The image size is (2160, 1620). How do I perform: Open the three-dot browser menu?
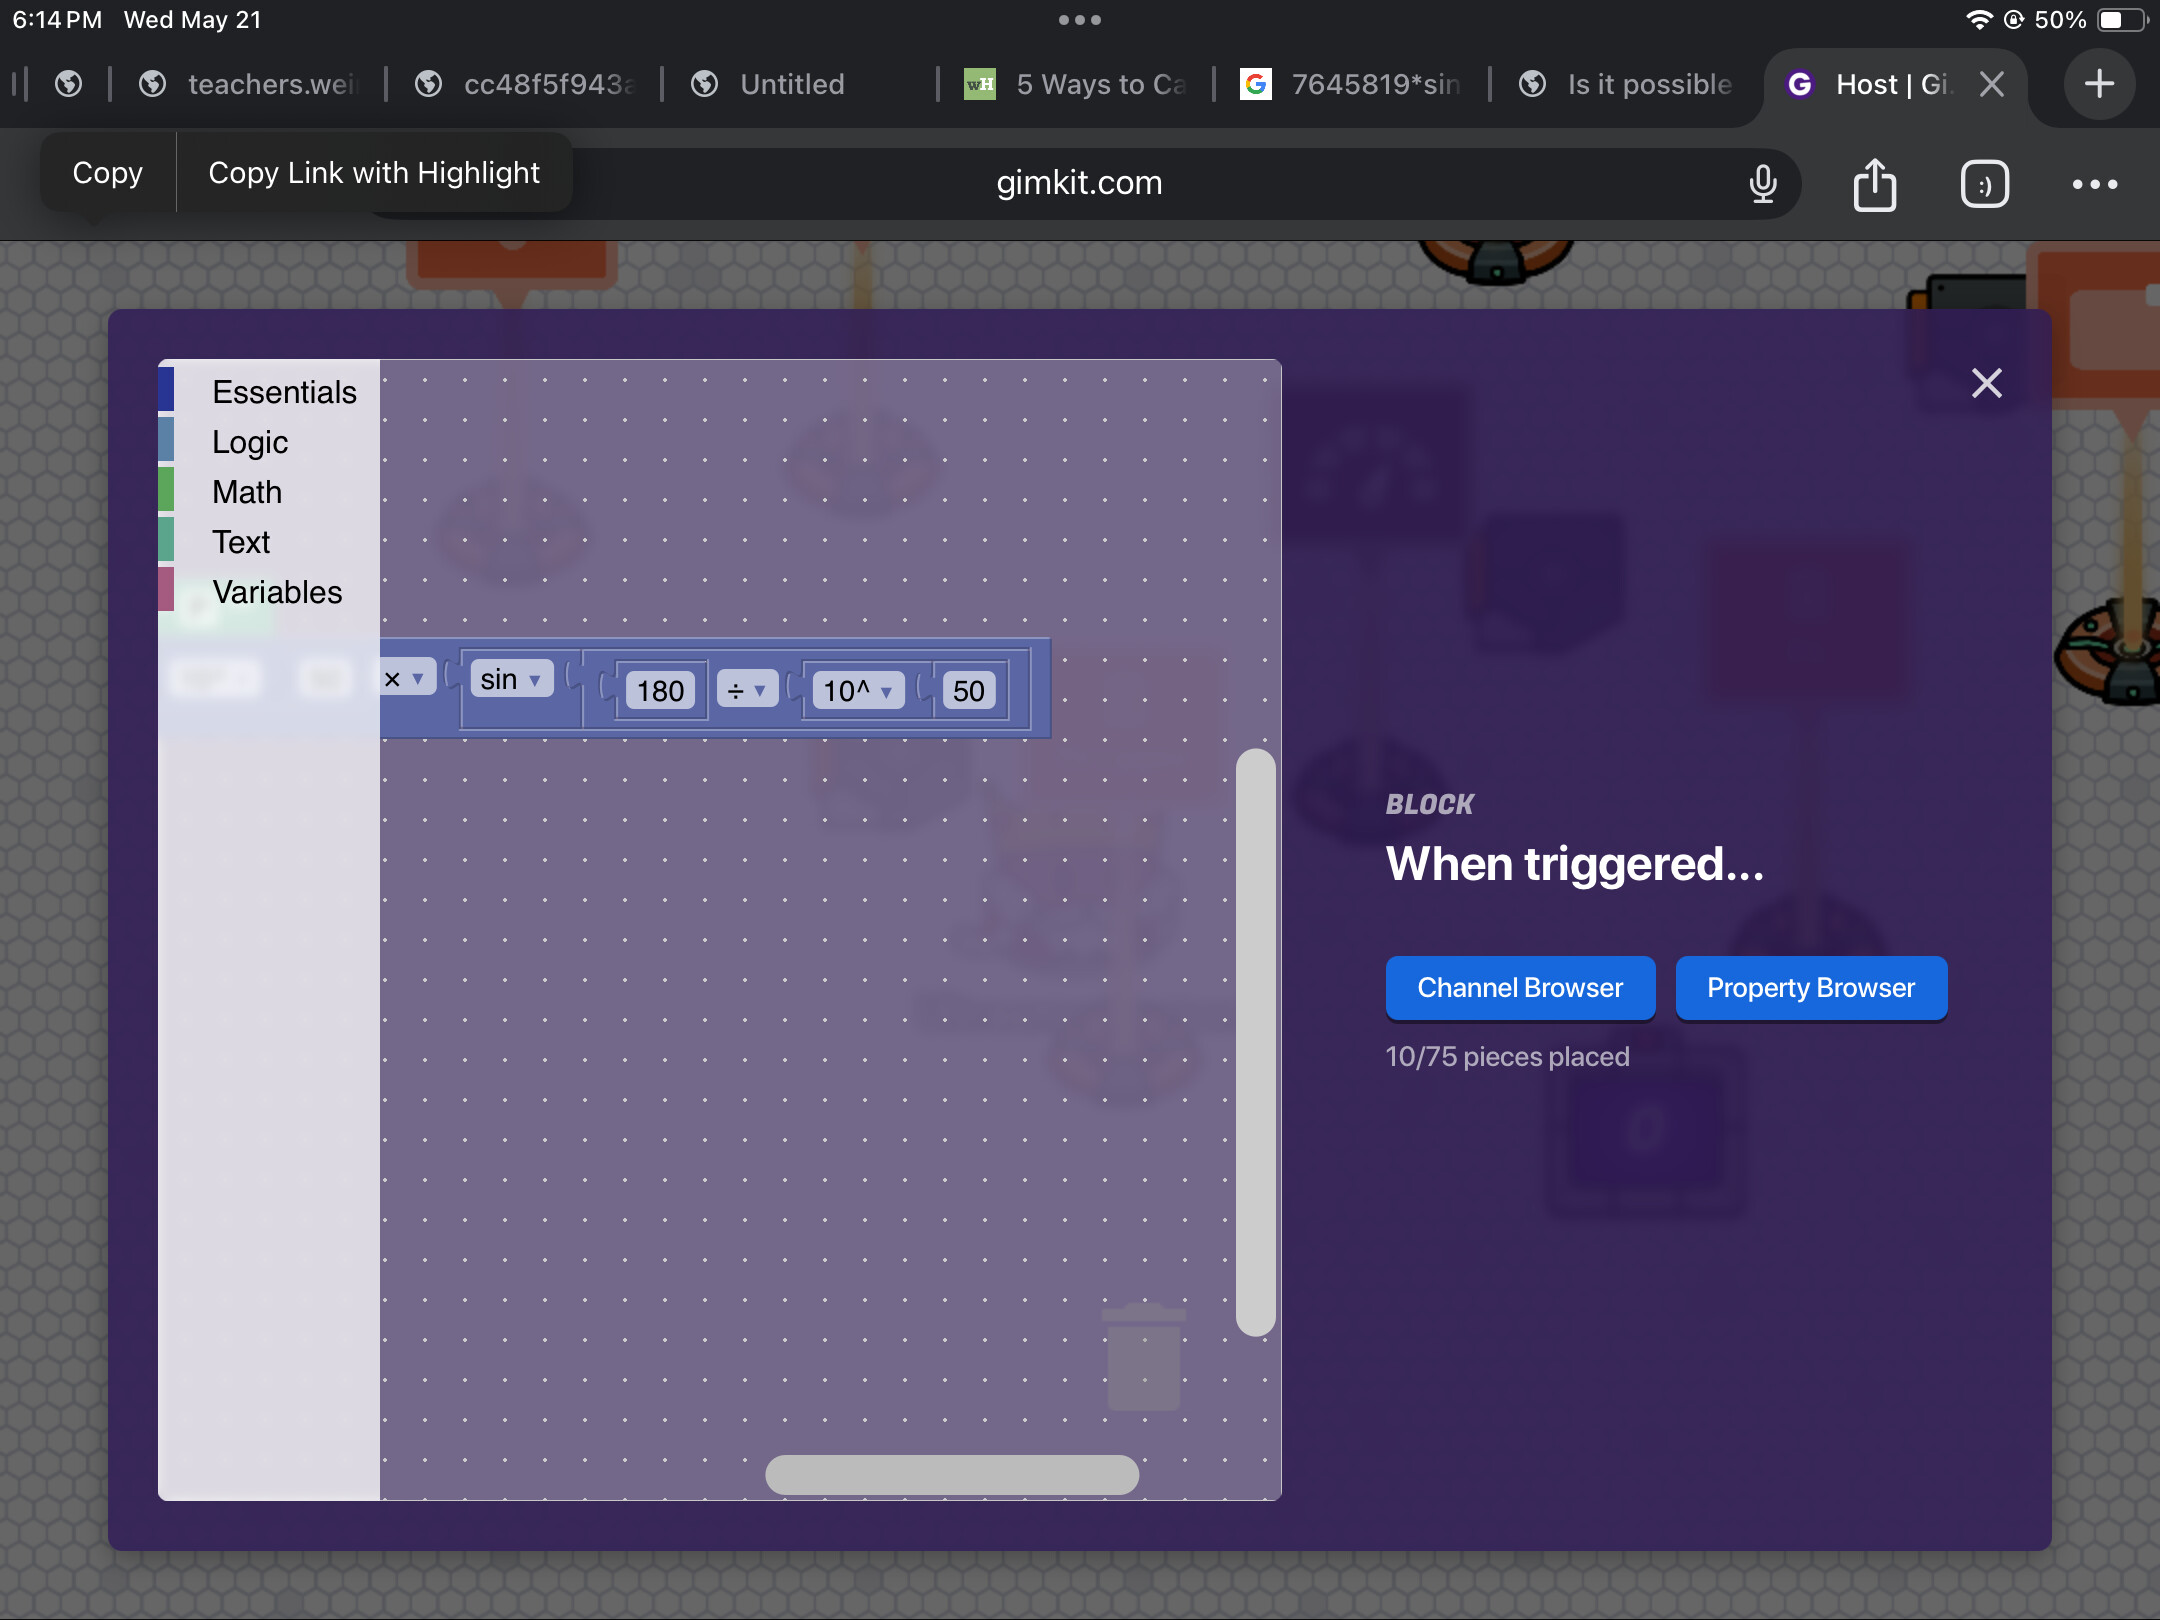2094,184
